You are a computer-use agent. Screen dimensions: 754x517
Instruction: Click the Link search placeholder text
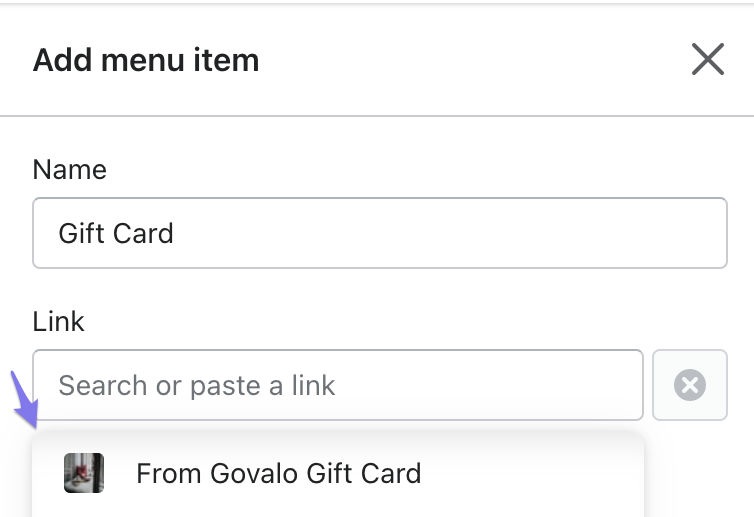197,385
